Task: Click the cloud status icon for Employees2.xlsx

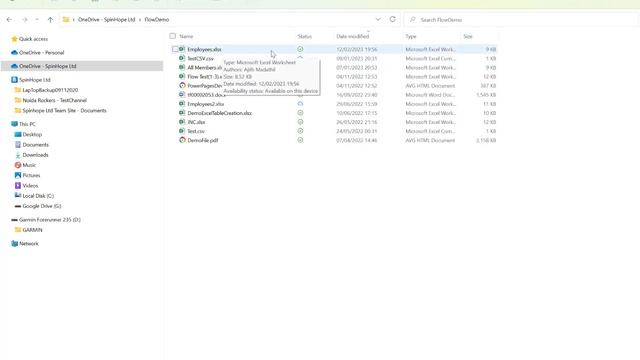Action: tap(300, 104)
